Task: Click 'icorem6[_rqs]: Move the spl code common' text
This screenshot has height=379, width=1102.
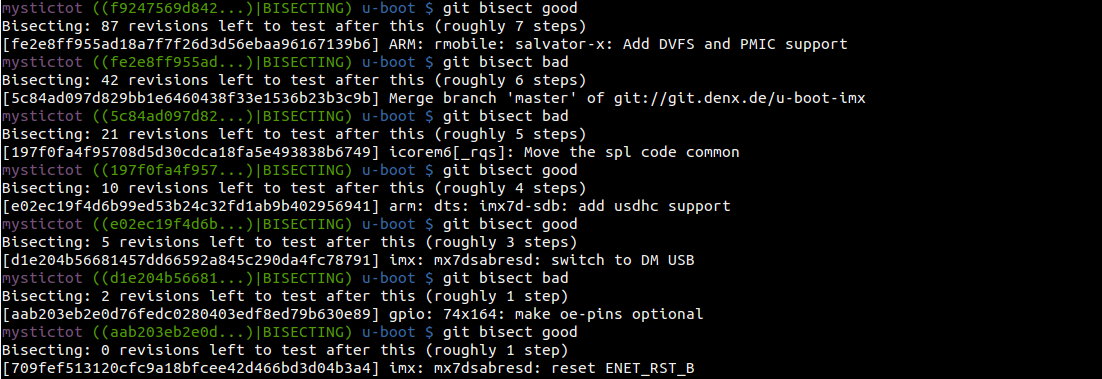Action: 564,153
